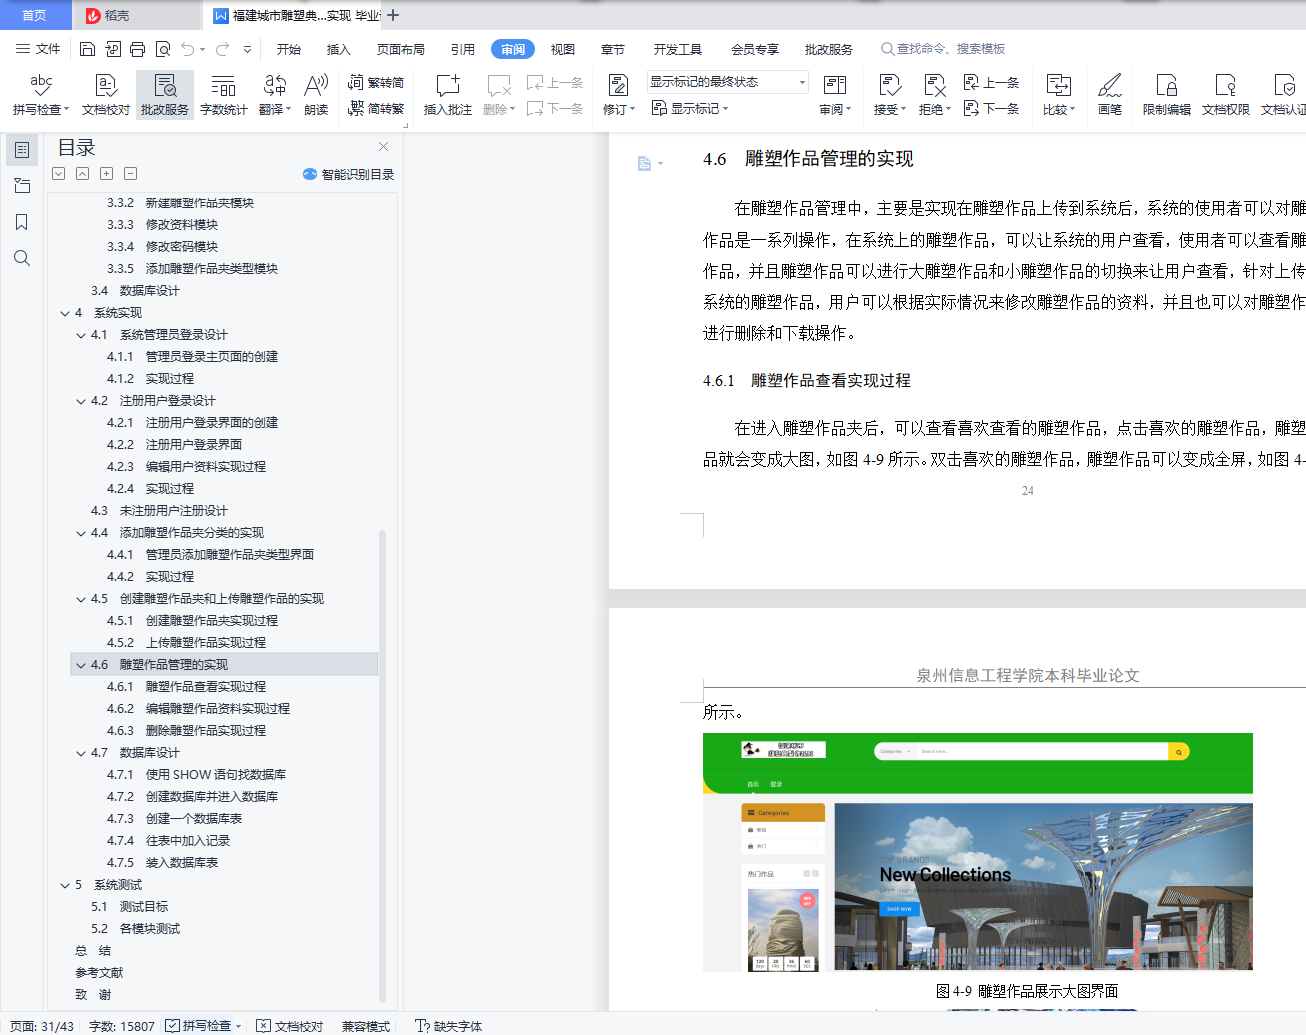Go to next revision with 下一条 beside 拒绝
This screenshot has height=1035, width=1306.
991,108
